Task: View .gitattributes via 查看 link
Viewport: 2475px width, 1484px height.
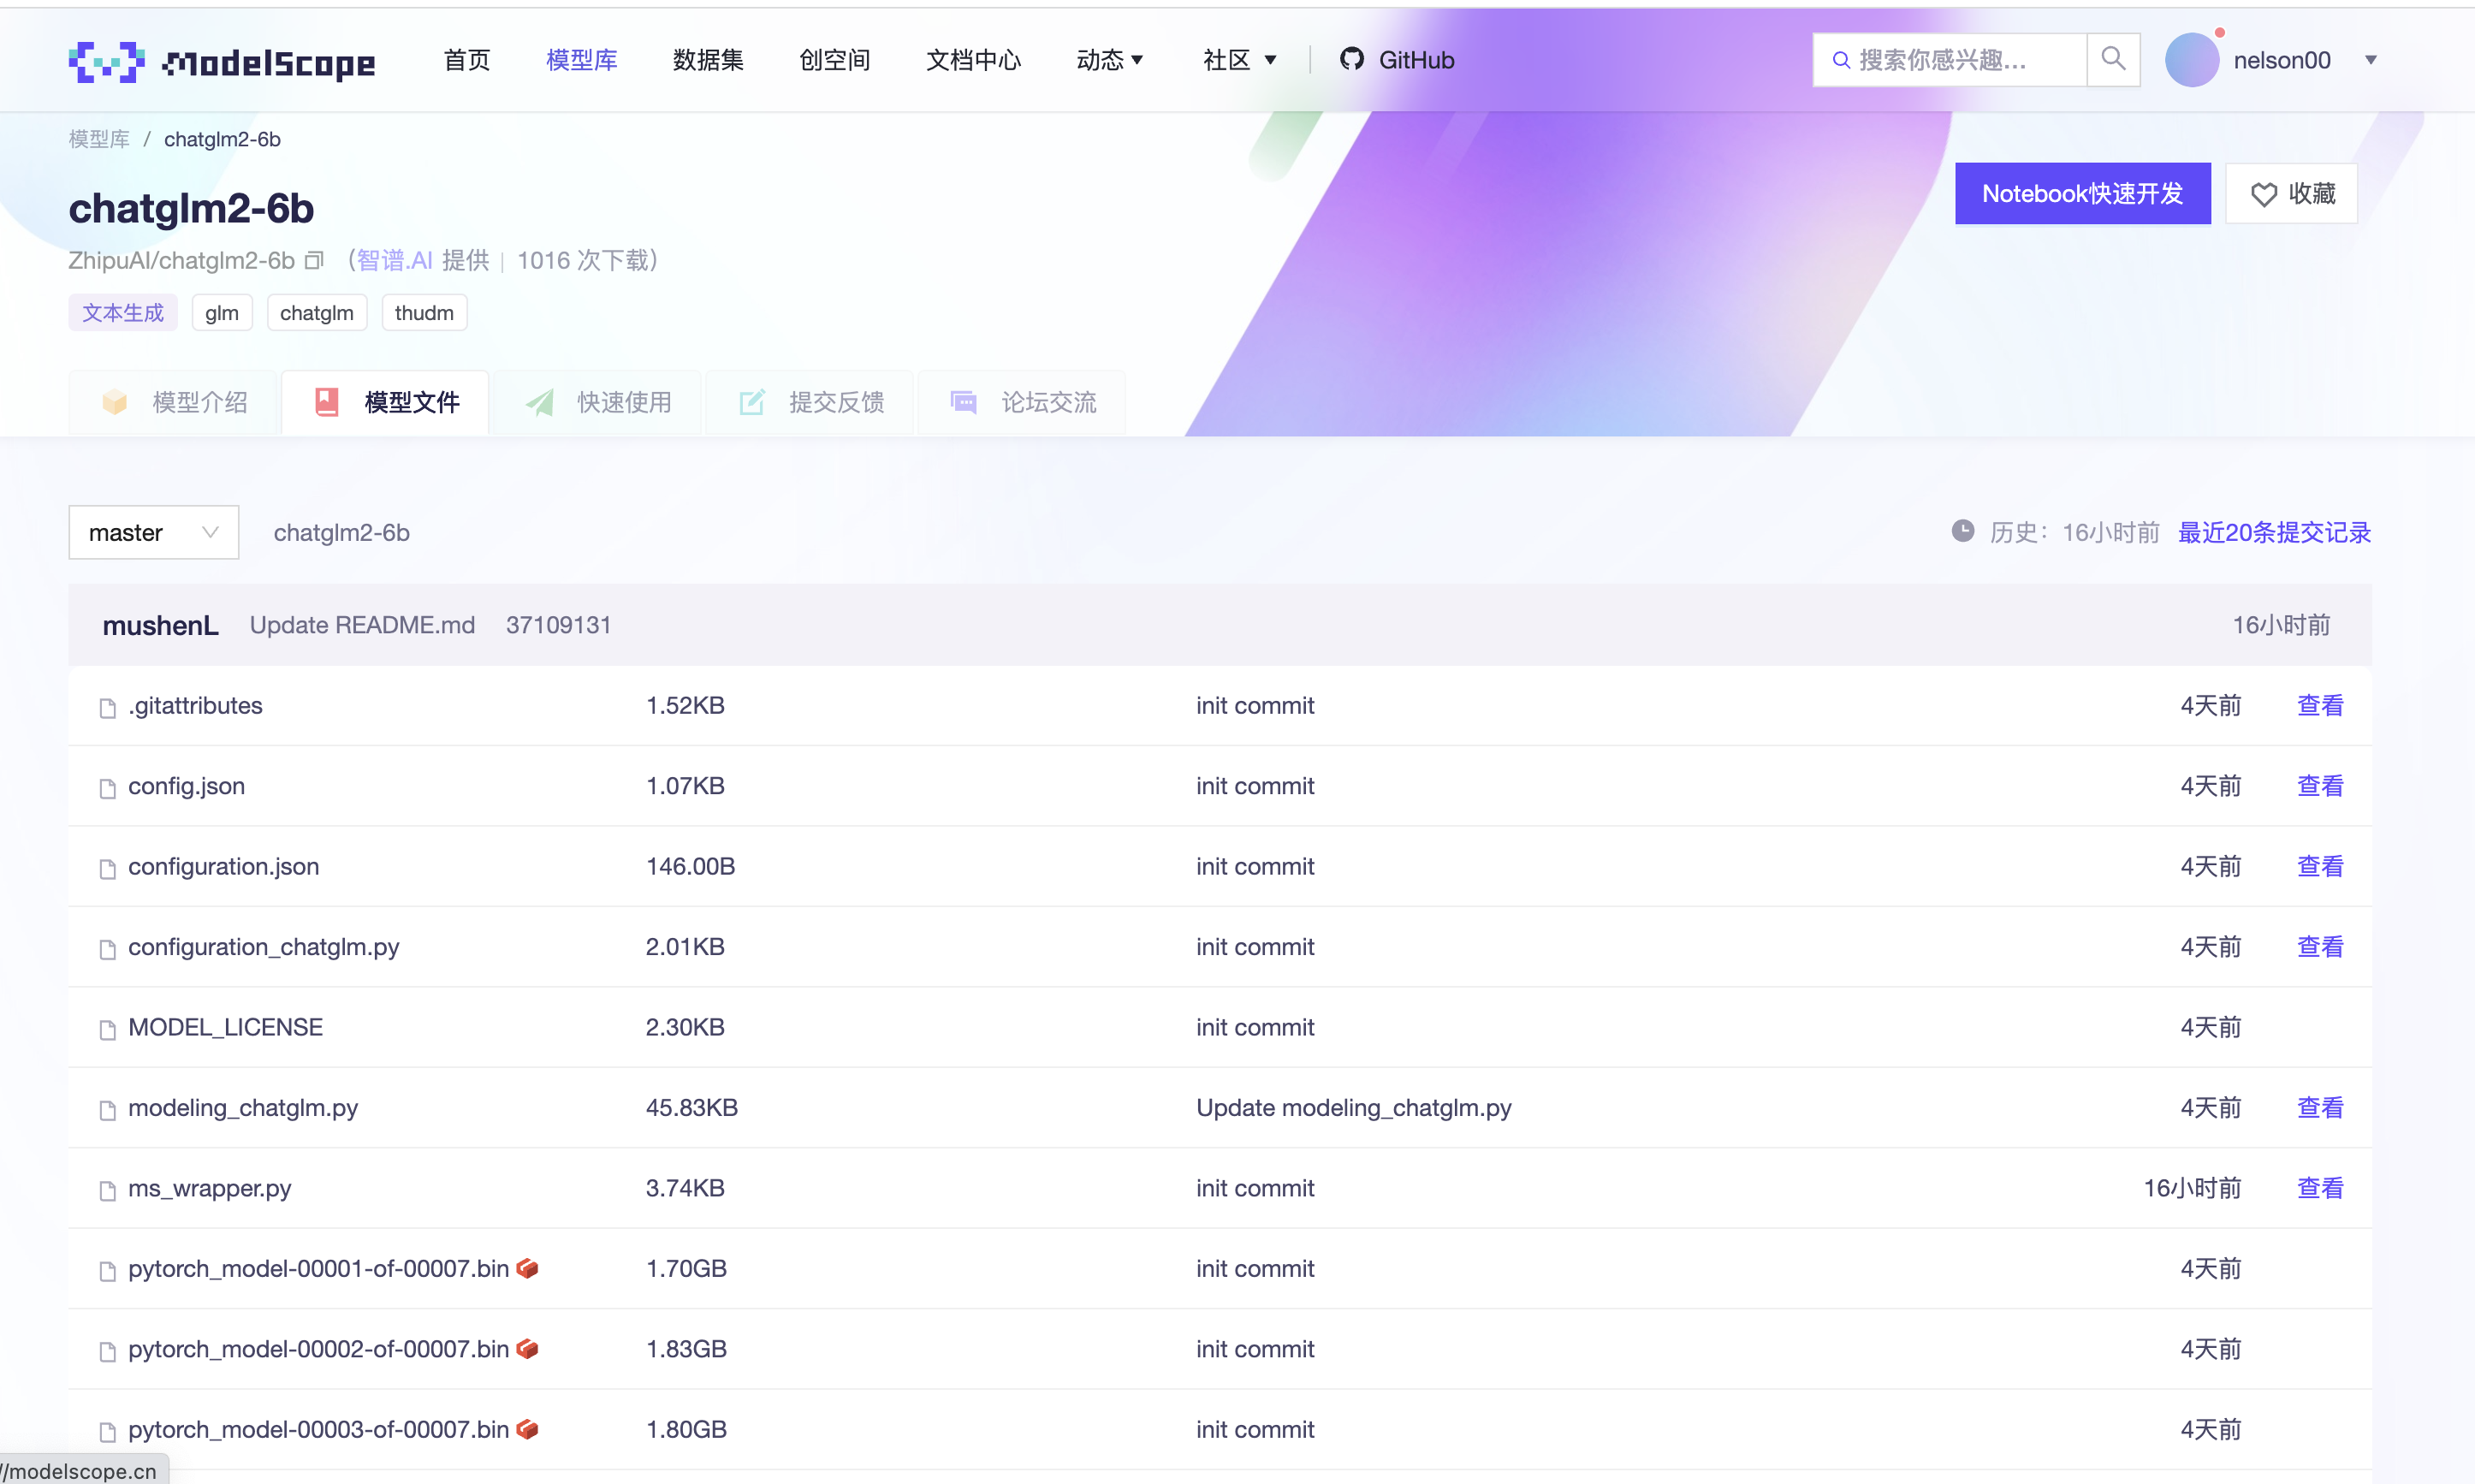Action: [x=2320, y=705]
